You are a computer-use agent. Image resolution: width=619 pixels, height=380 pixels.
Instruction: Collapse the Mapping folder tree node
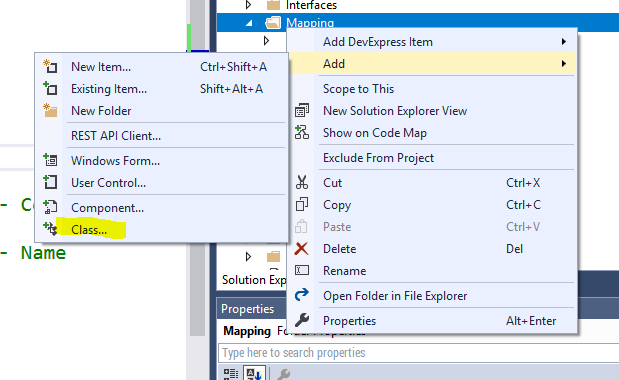(249, 23)
